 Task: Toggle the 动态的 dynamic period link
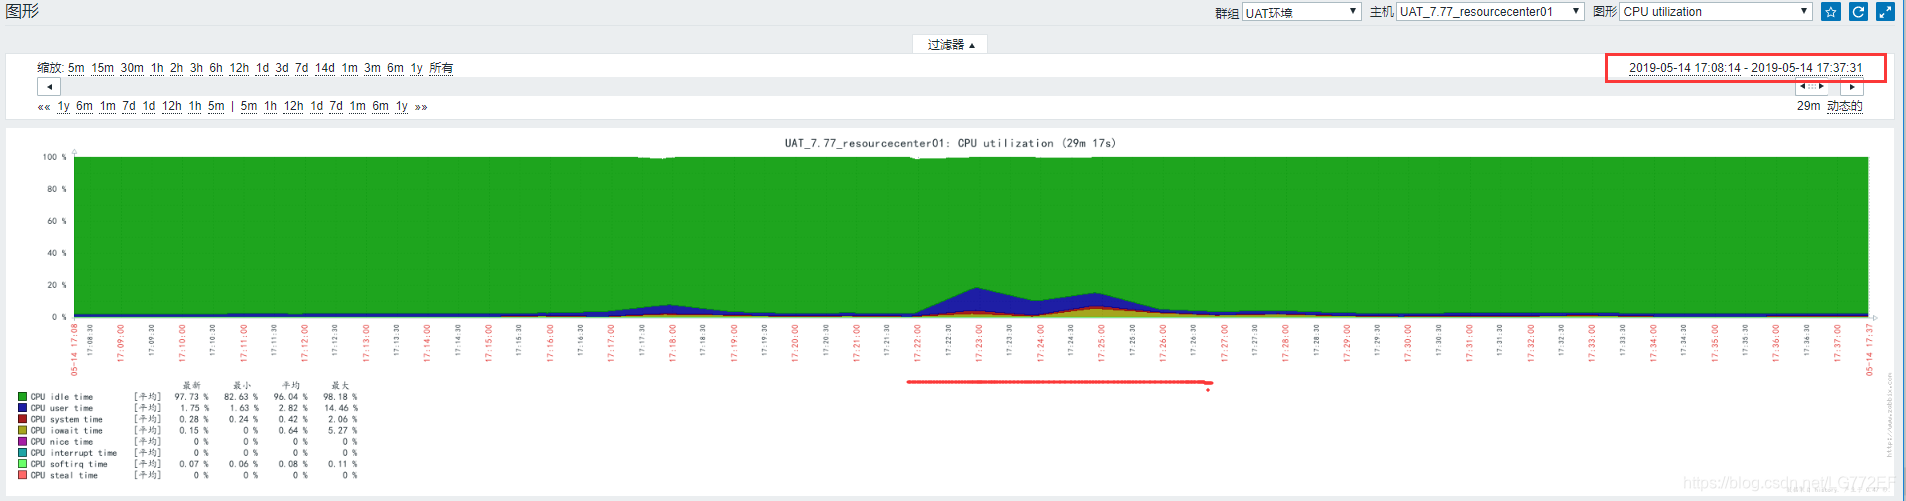click(1845, 106)
